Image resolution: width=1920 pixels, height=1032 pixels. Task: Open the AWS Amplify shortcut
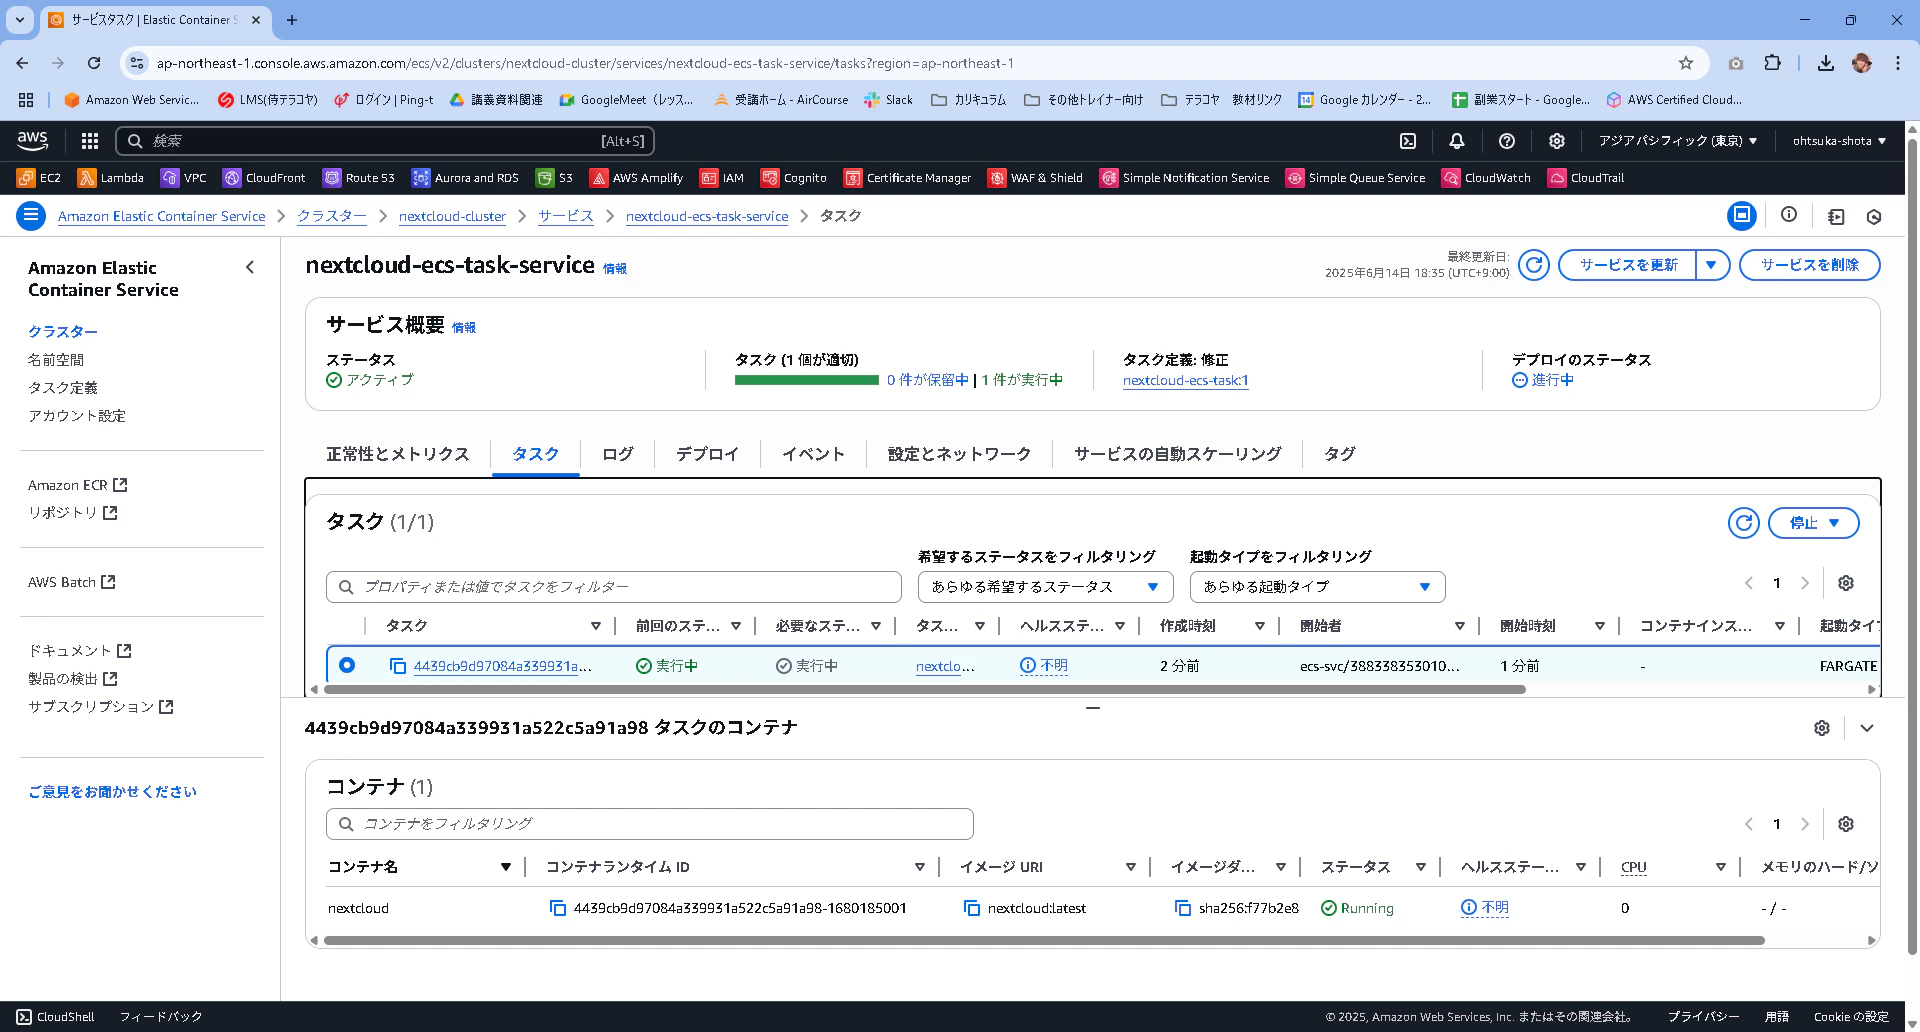pyautogui.click(x=636, y=178)
